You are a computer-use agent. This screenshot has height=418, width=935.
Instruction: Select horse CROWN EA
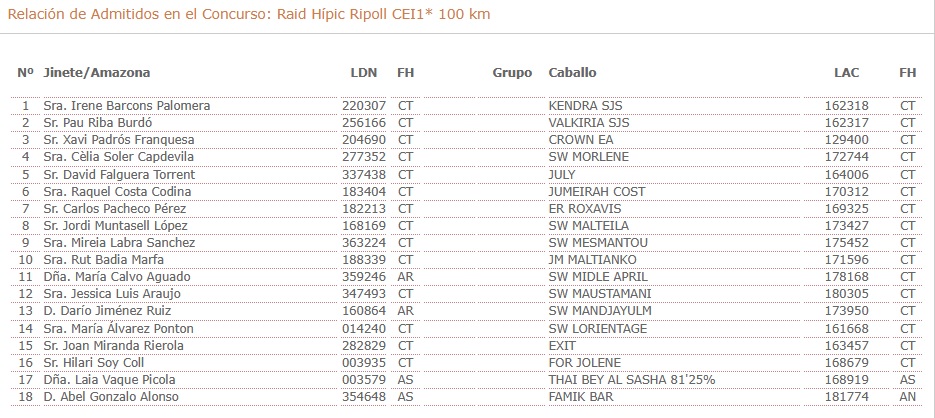click(x=581, y=140)
